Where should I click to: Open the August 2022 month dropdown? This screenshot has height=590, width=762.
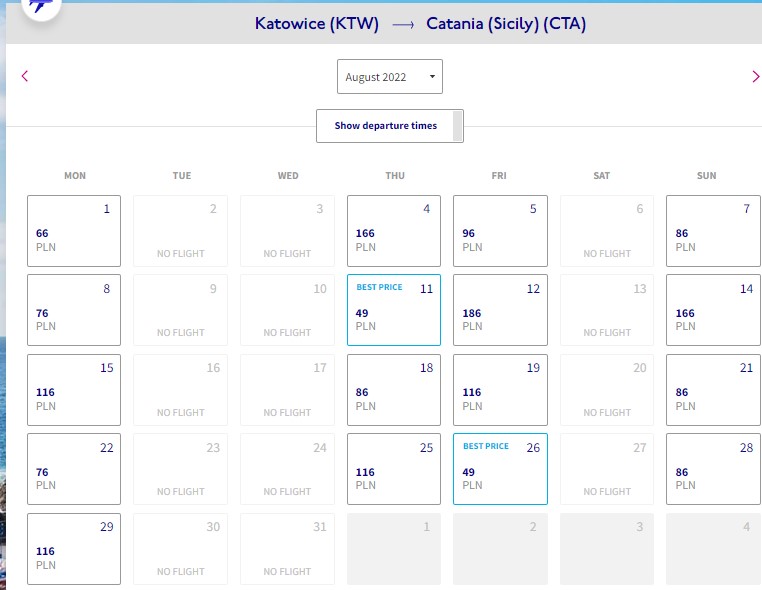[x=390, y=77]
